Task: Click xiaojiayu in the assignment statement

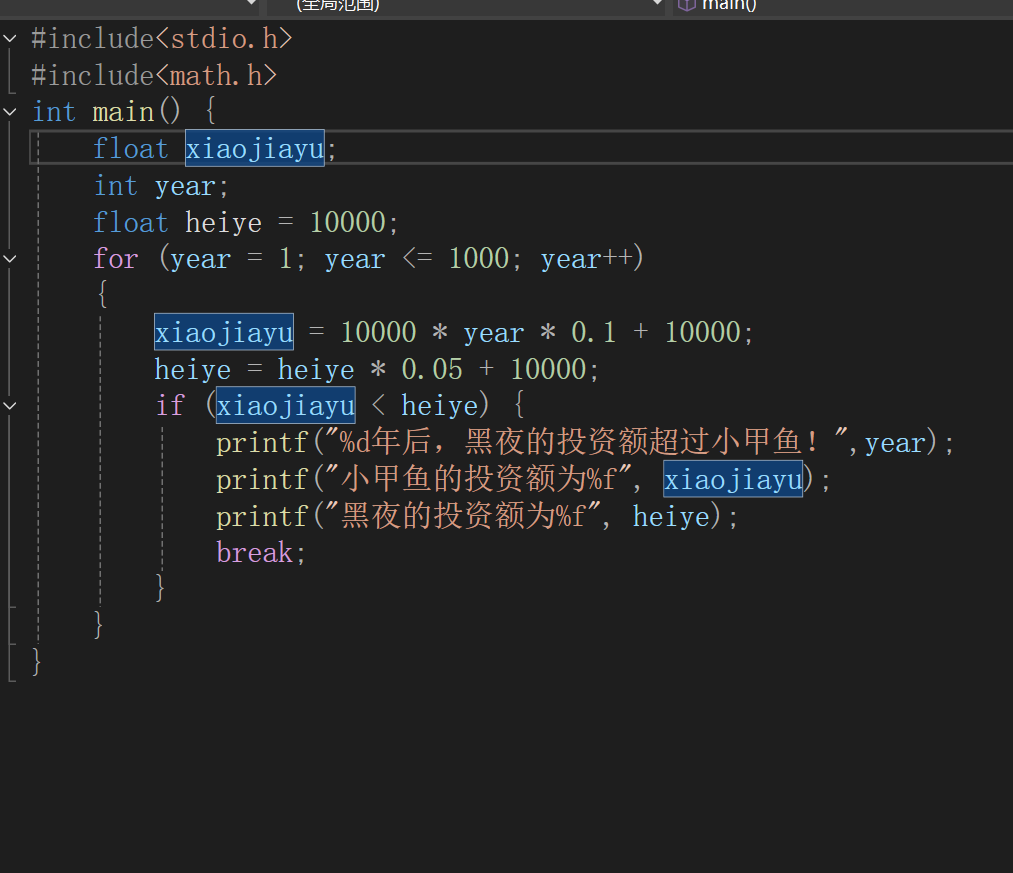Action: point(224,333)
